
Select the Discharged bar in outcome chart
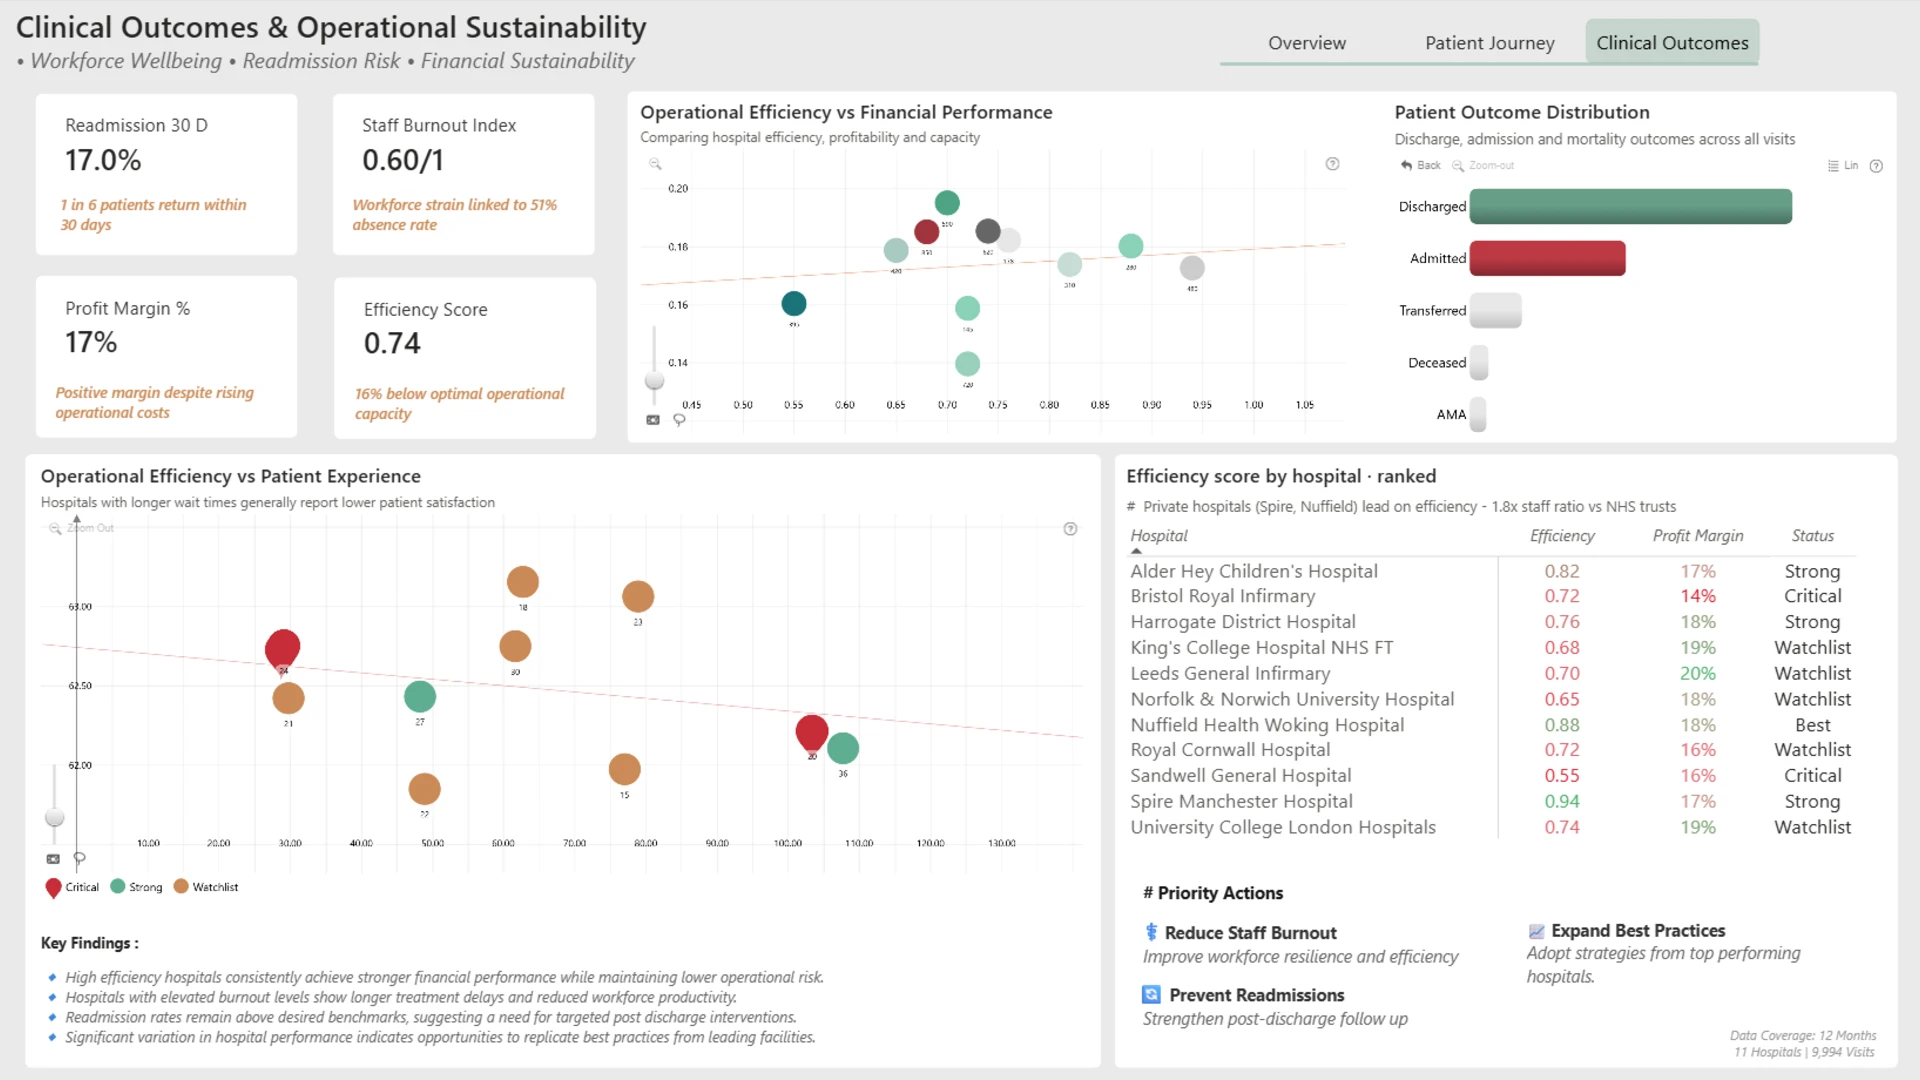click(1630, 206)
